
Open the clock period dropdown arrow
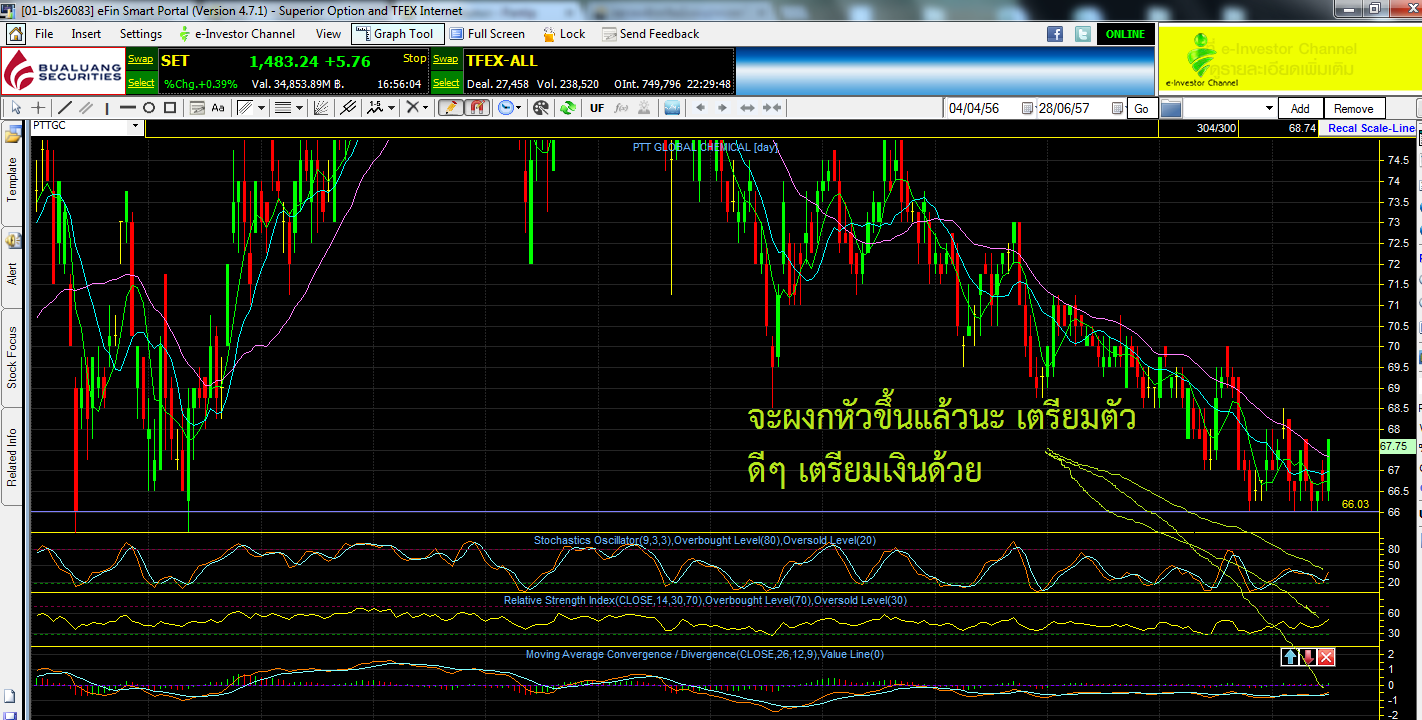click(x=520, y=108)
